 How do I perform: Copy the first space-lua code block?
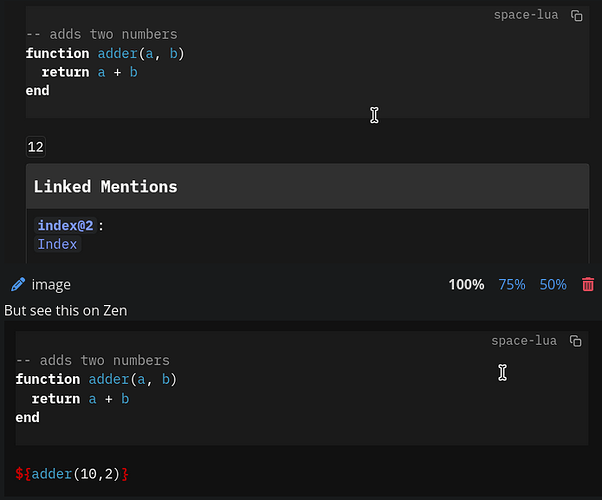[576, 16]
